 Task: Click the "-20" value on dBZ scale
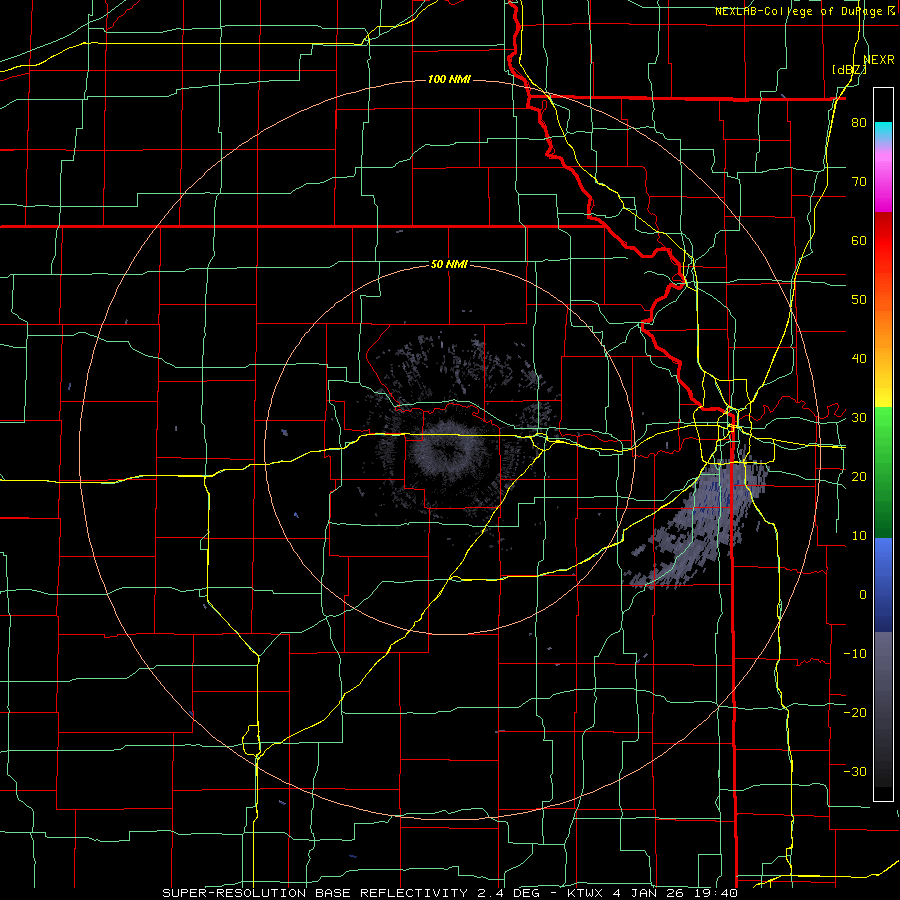(x=855, y=712)
